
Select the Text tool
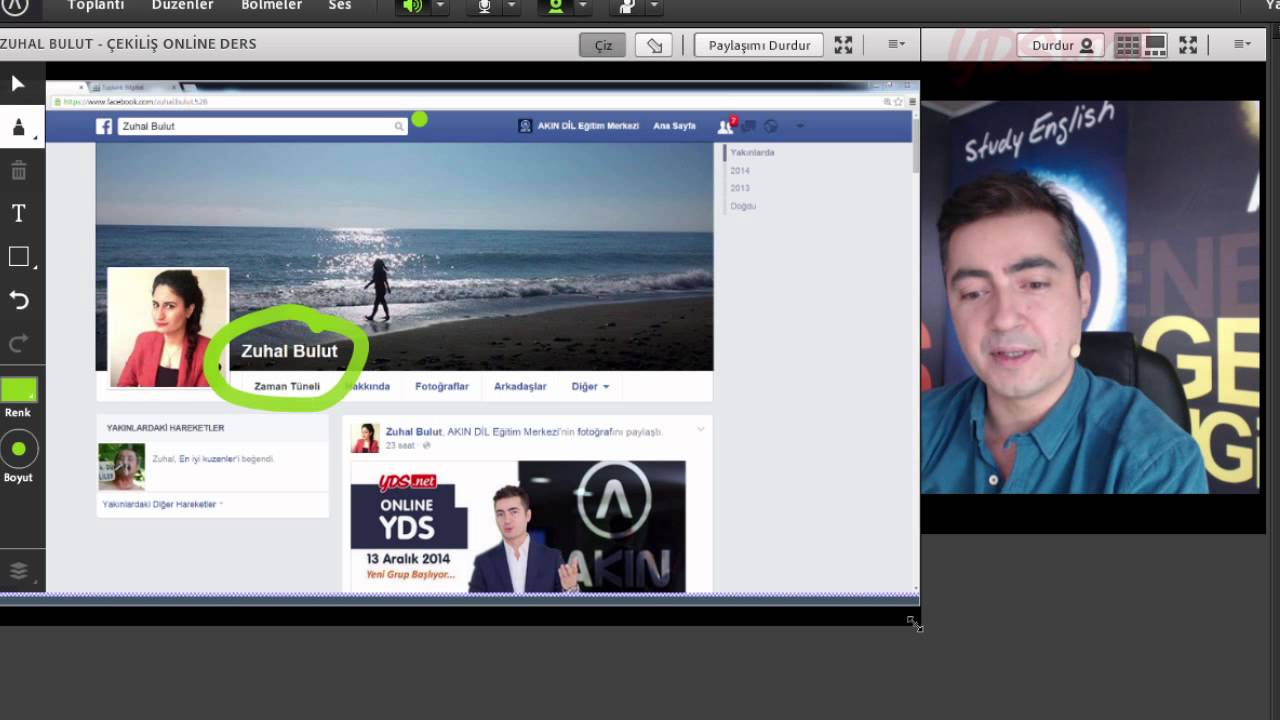click(19, 213)
